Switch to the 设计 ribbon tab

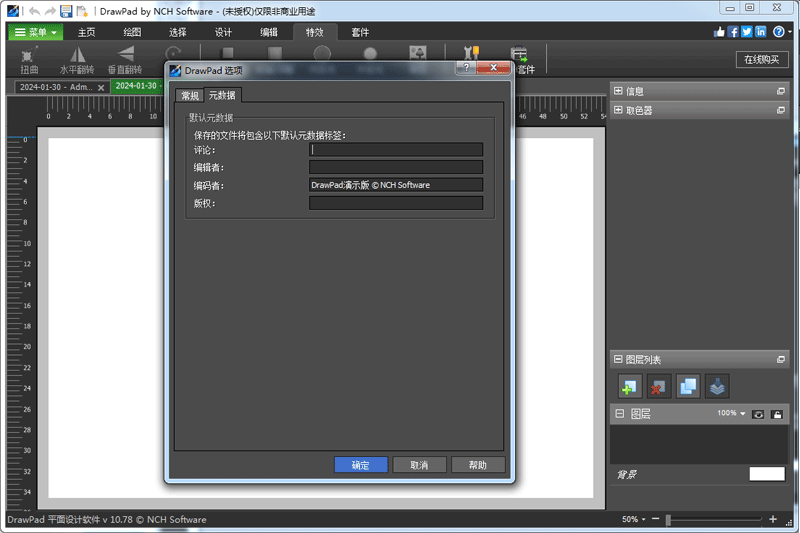(x=223, y=32)
